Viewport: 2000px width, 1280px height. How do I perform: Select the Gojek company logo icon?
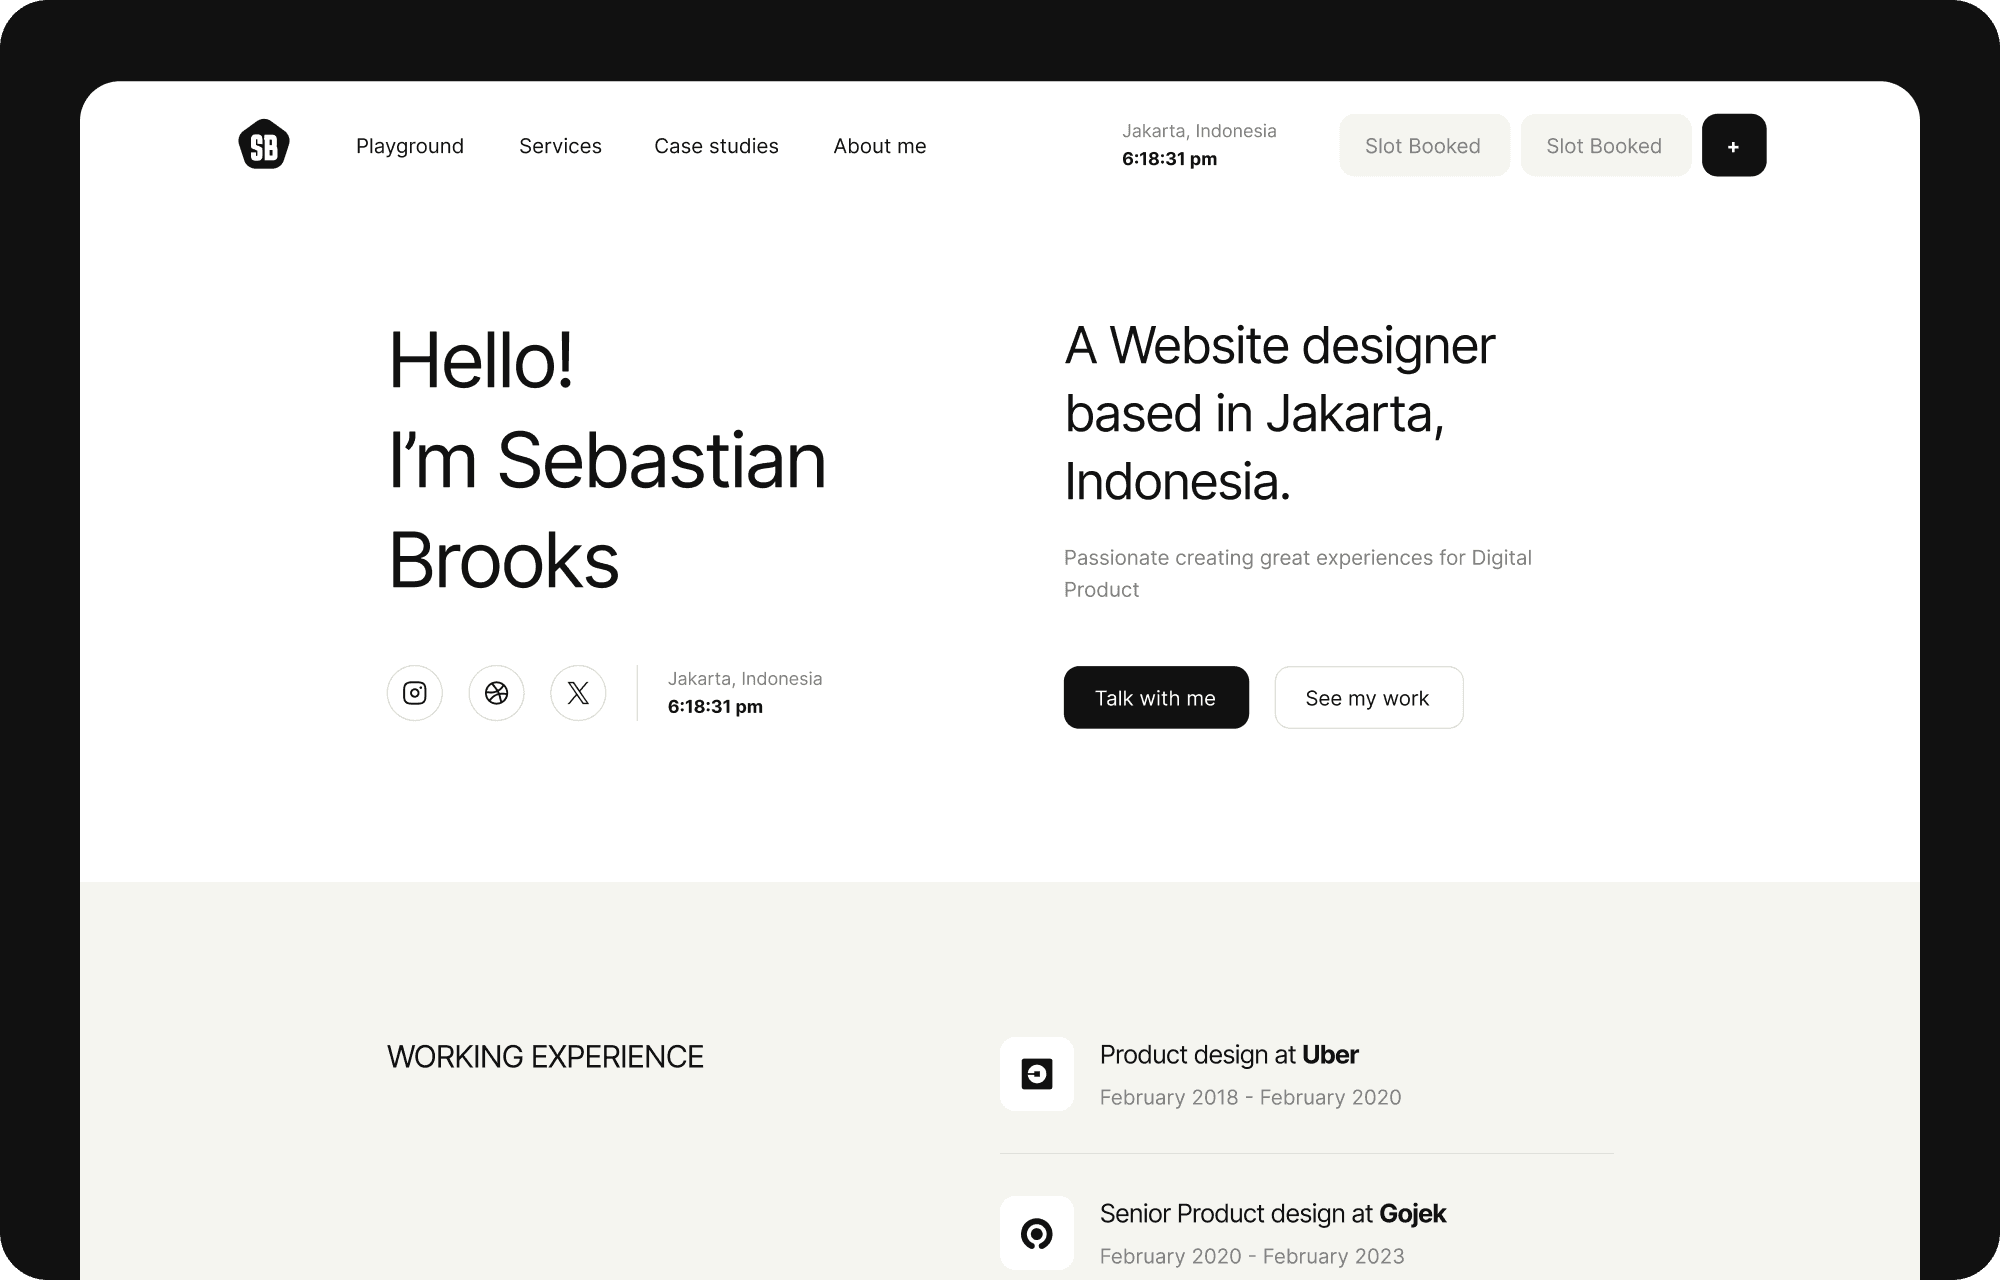point(1037,1233)
